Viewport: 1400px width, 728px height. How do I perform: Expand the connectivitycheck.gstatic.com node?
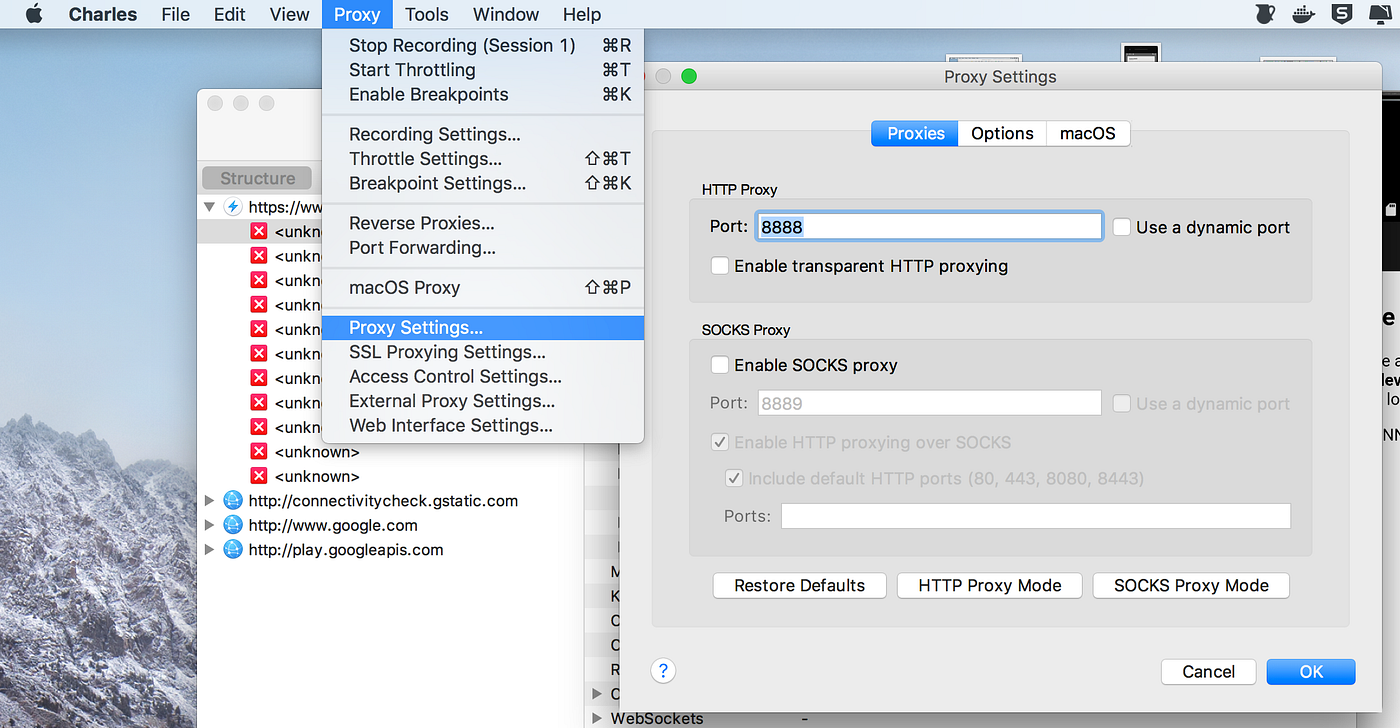click(x=209, y=500)
